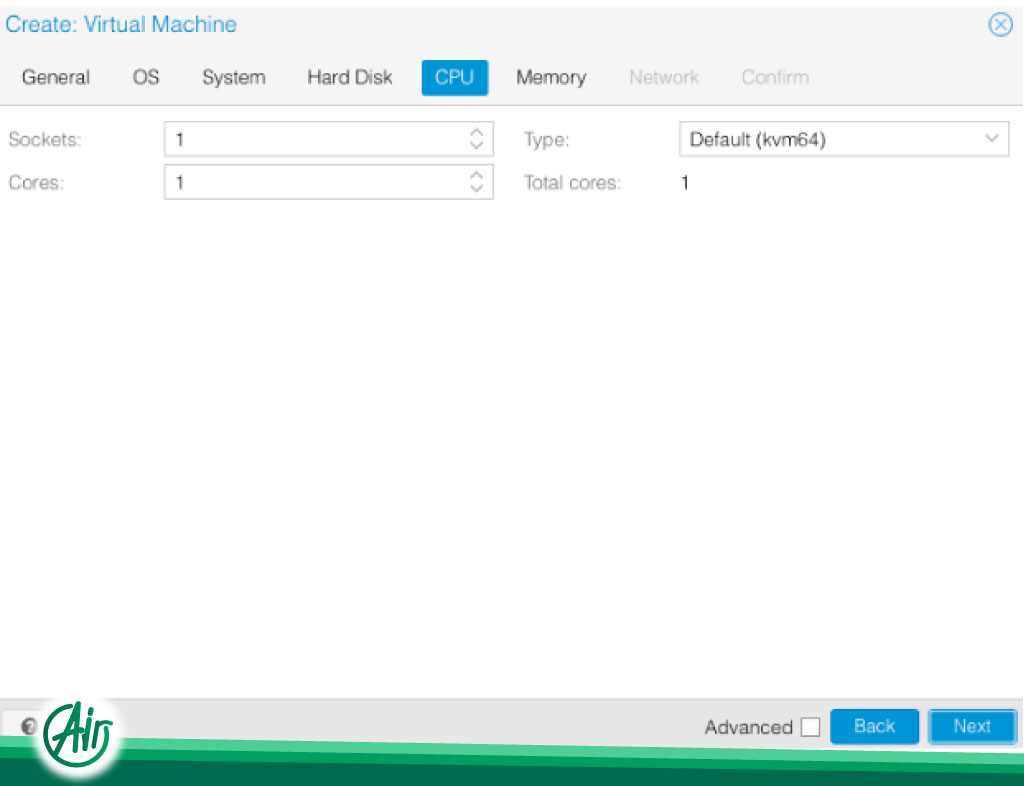Select the Confirm tab
Image resolution: width=1024 pixels, height=786 pixels.
(775, 77)
